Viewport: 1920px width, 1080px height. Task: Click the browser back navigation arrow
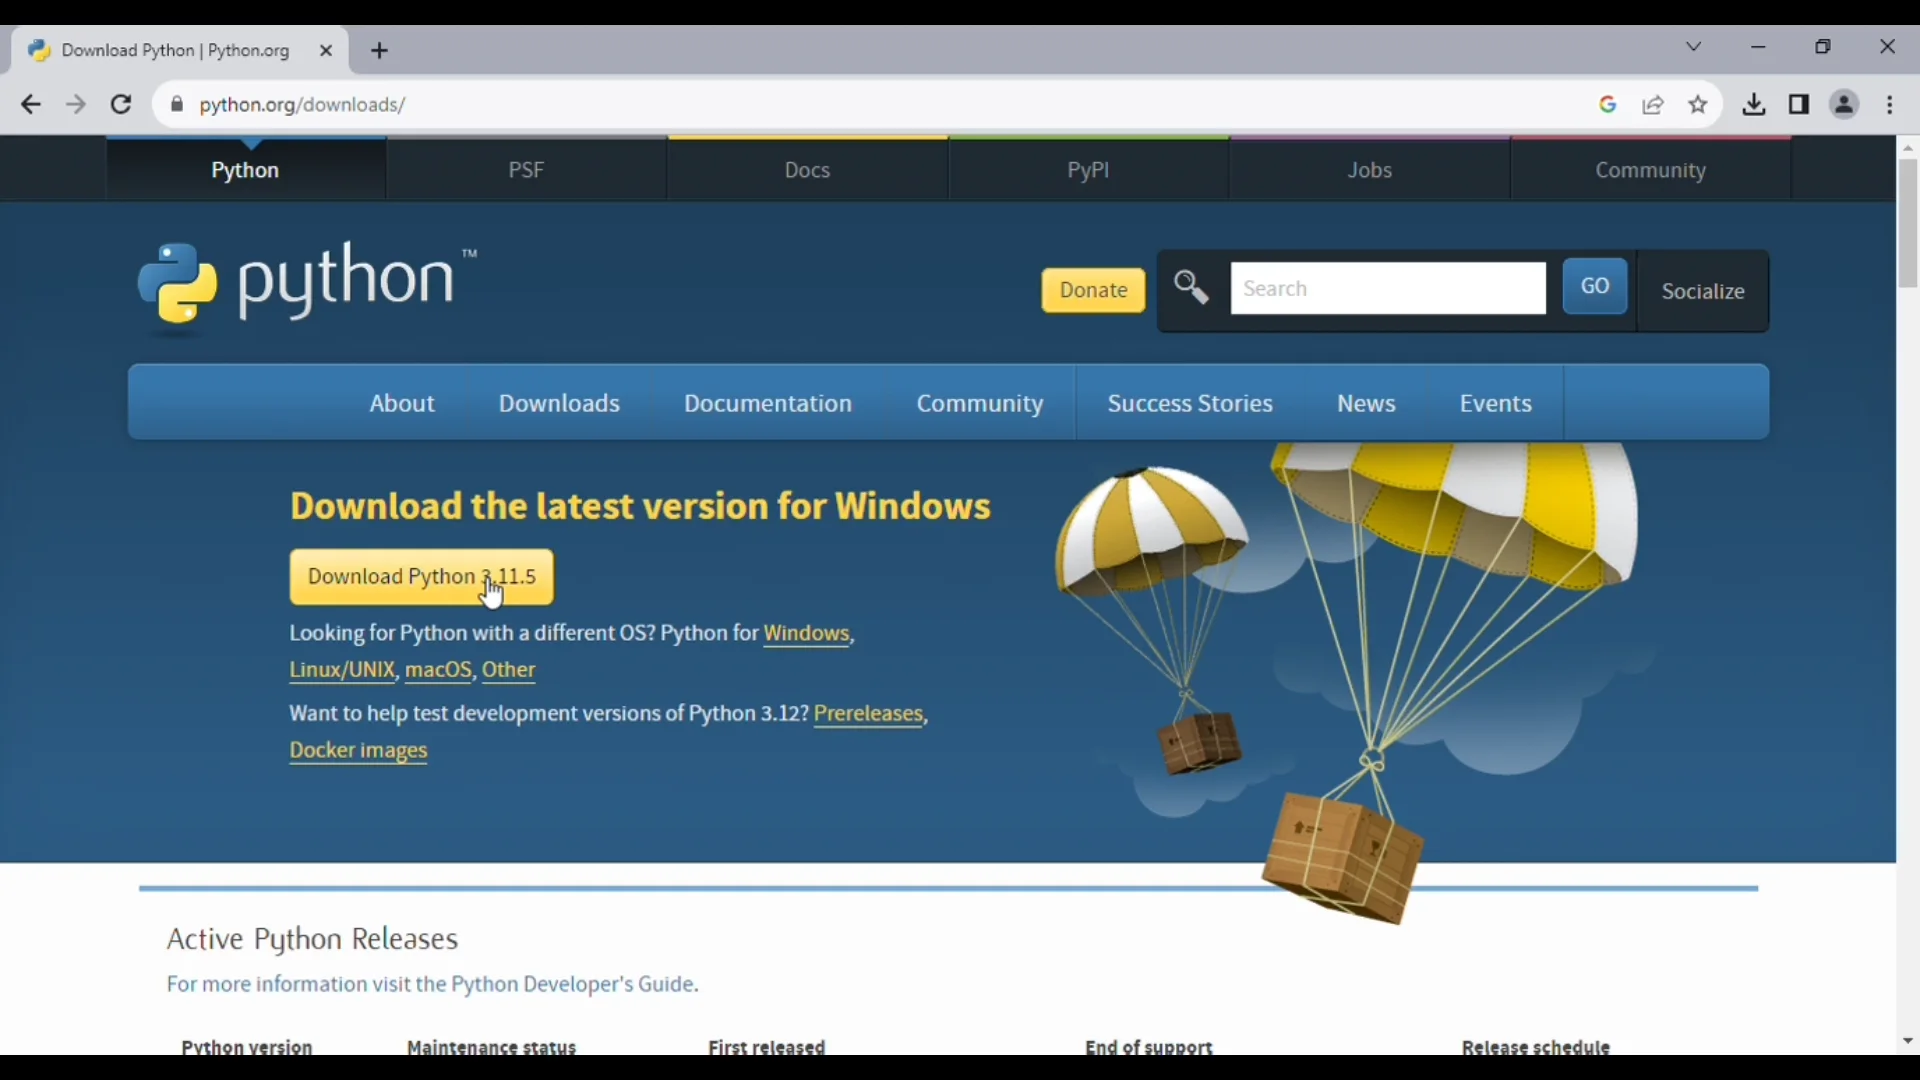click(x=30, y=104)
